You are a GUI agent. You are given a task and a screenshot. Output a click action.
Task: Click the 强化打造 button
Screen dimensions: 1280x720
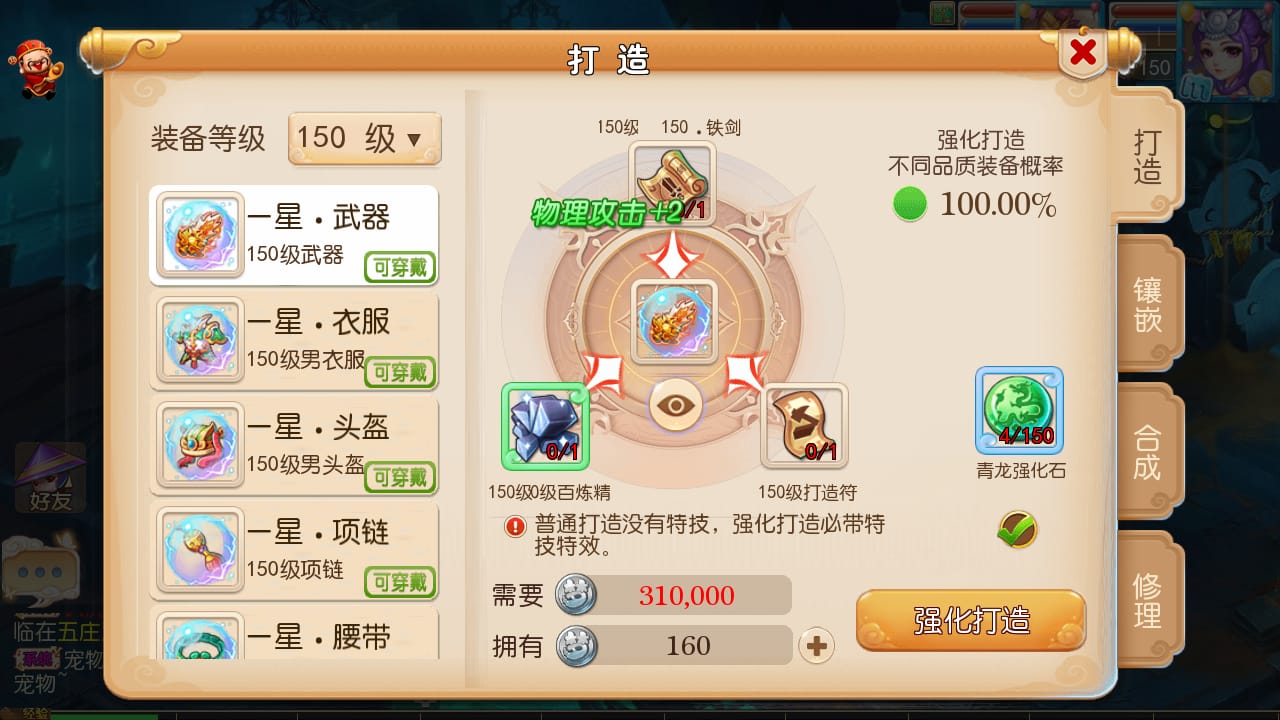pyautogui.click(x=971, y=620)
